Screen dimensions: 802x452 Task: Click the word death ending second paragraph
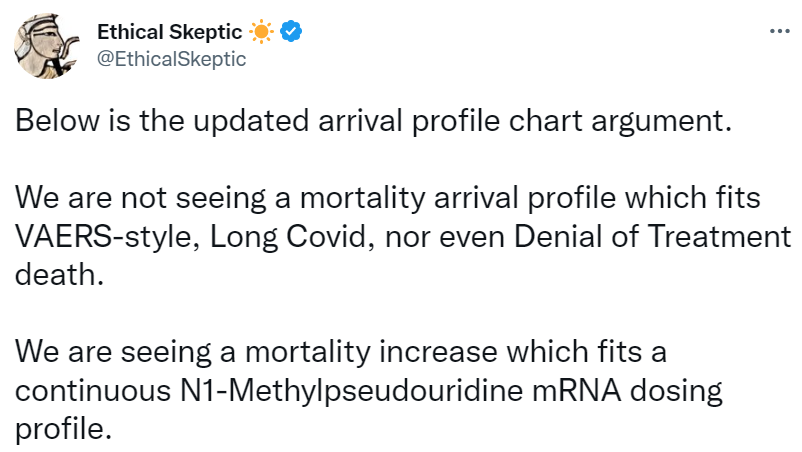[x=55, y=276]
